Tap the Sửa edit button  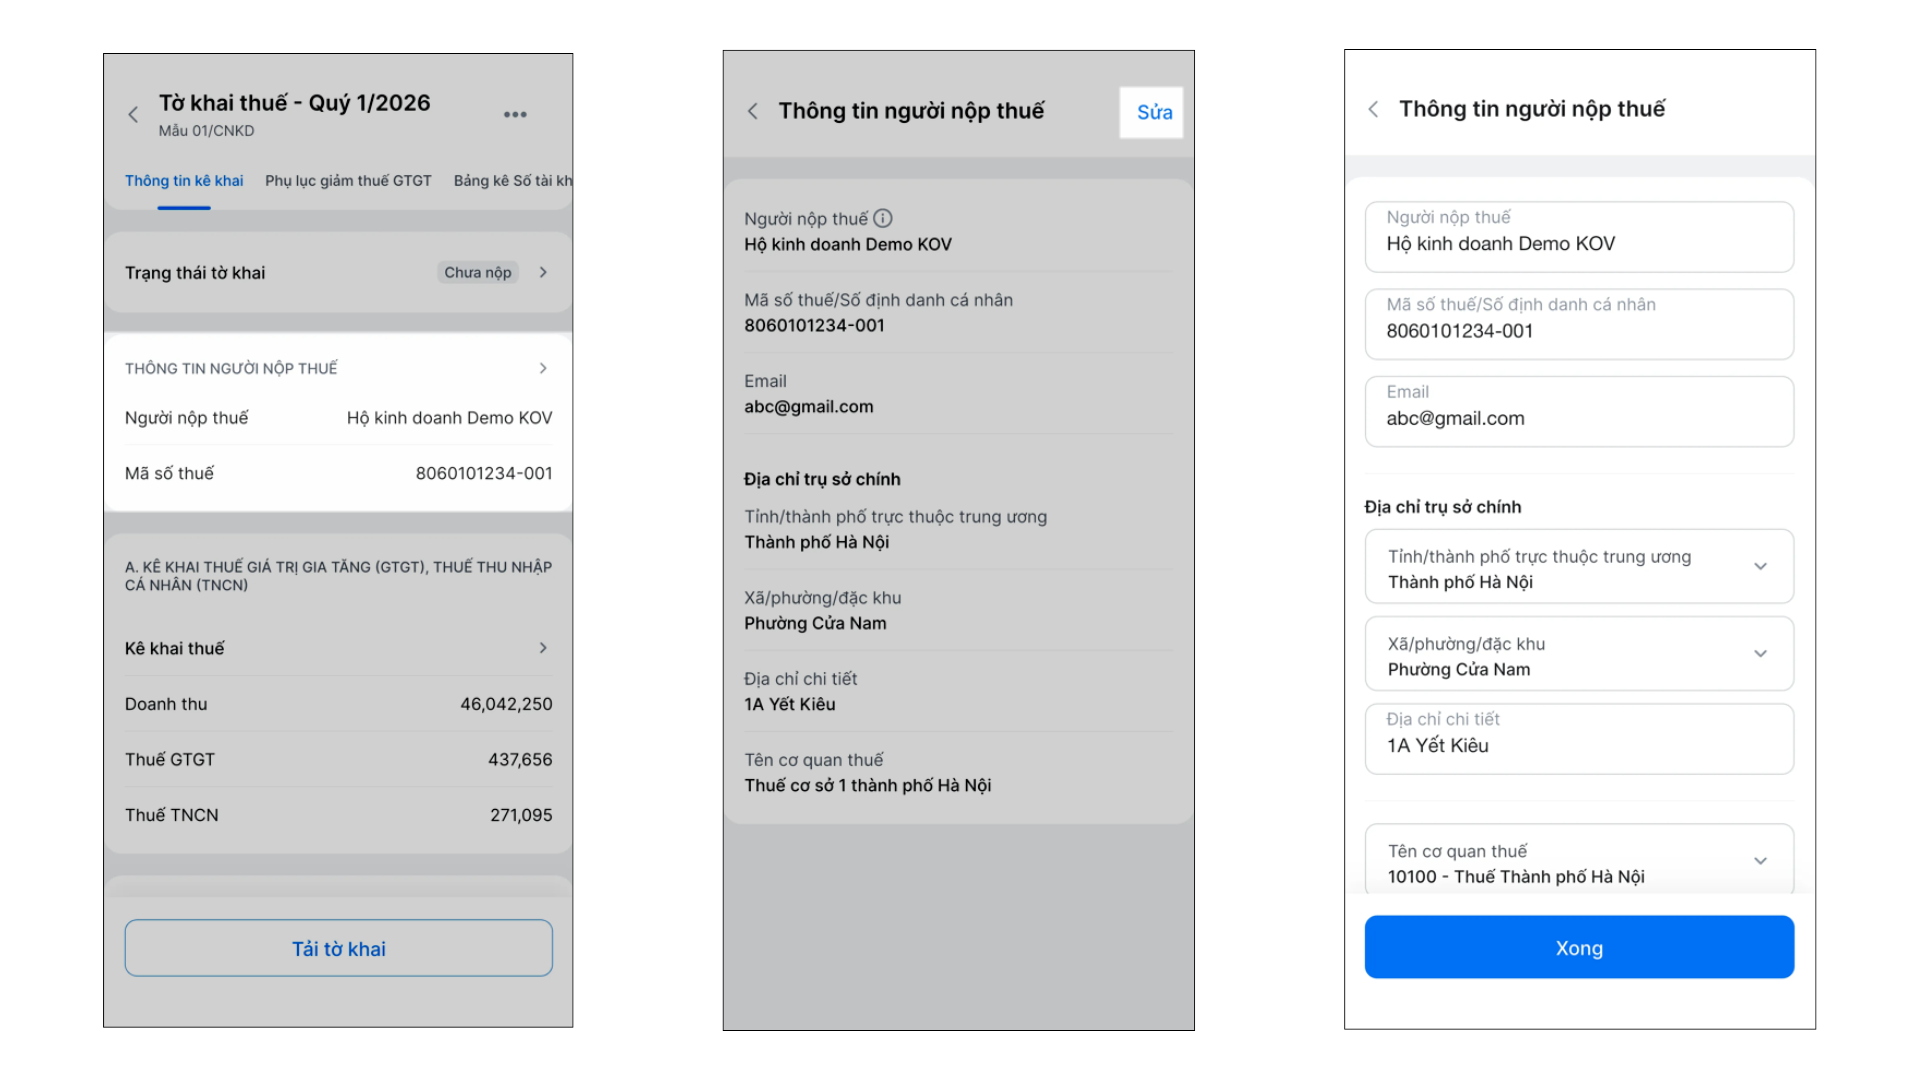1152,112
